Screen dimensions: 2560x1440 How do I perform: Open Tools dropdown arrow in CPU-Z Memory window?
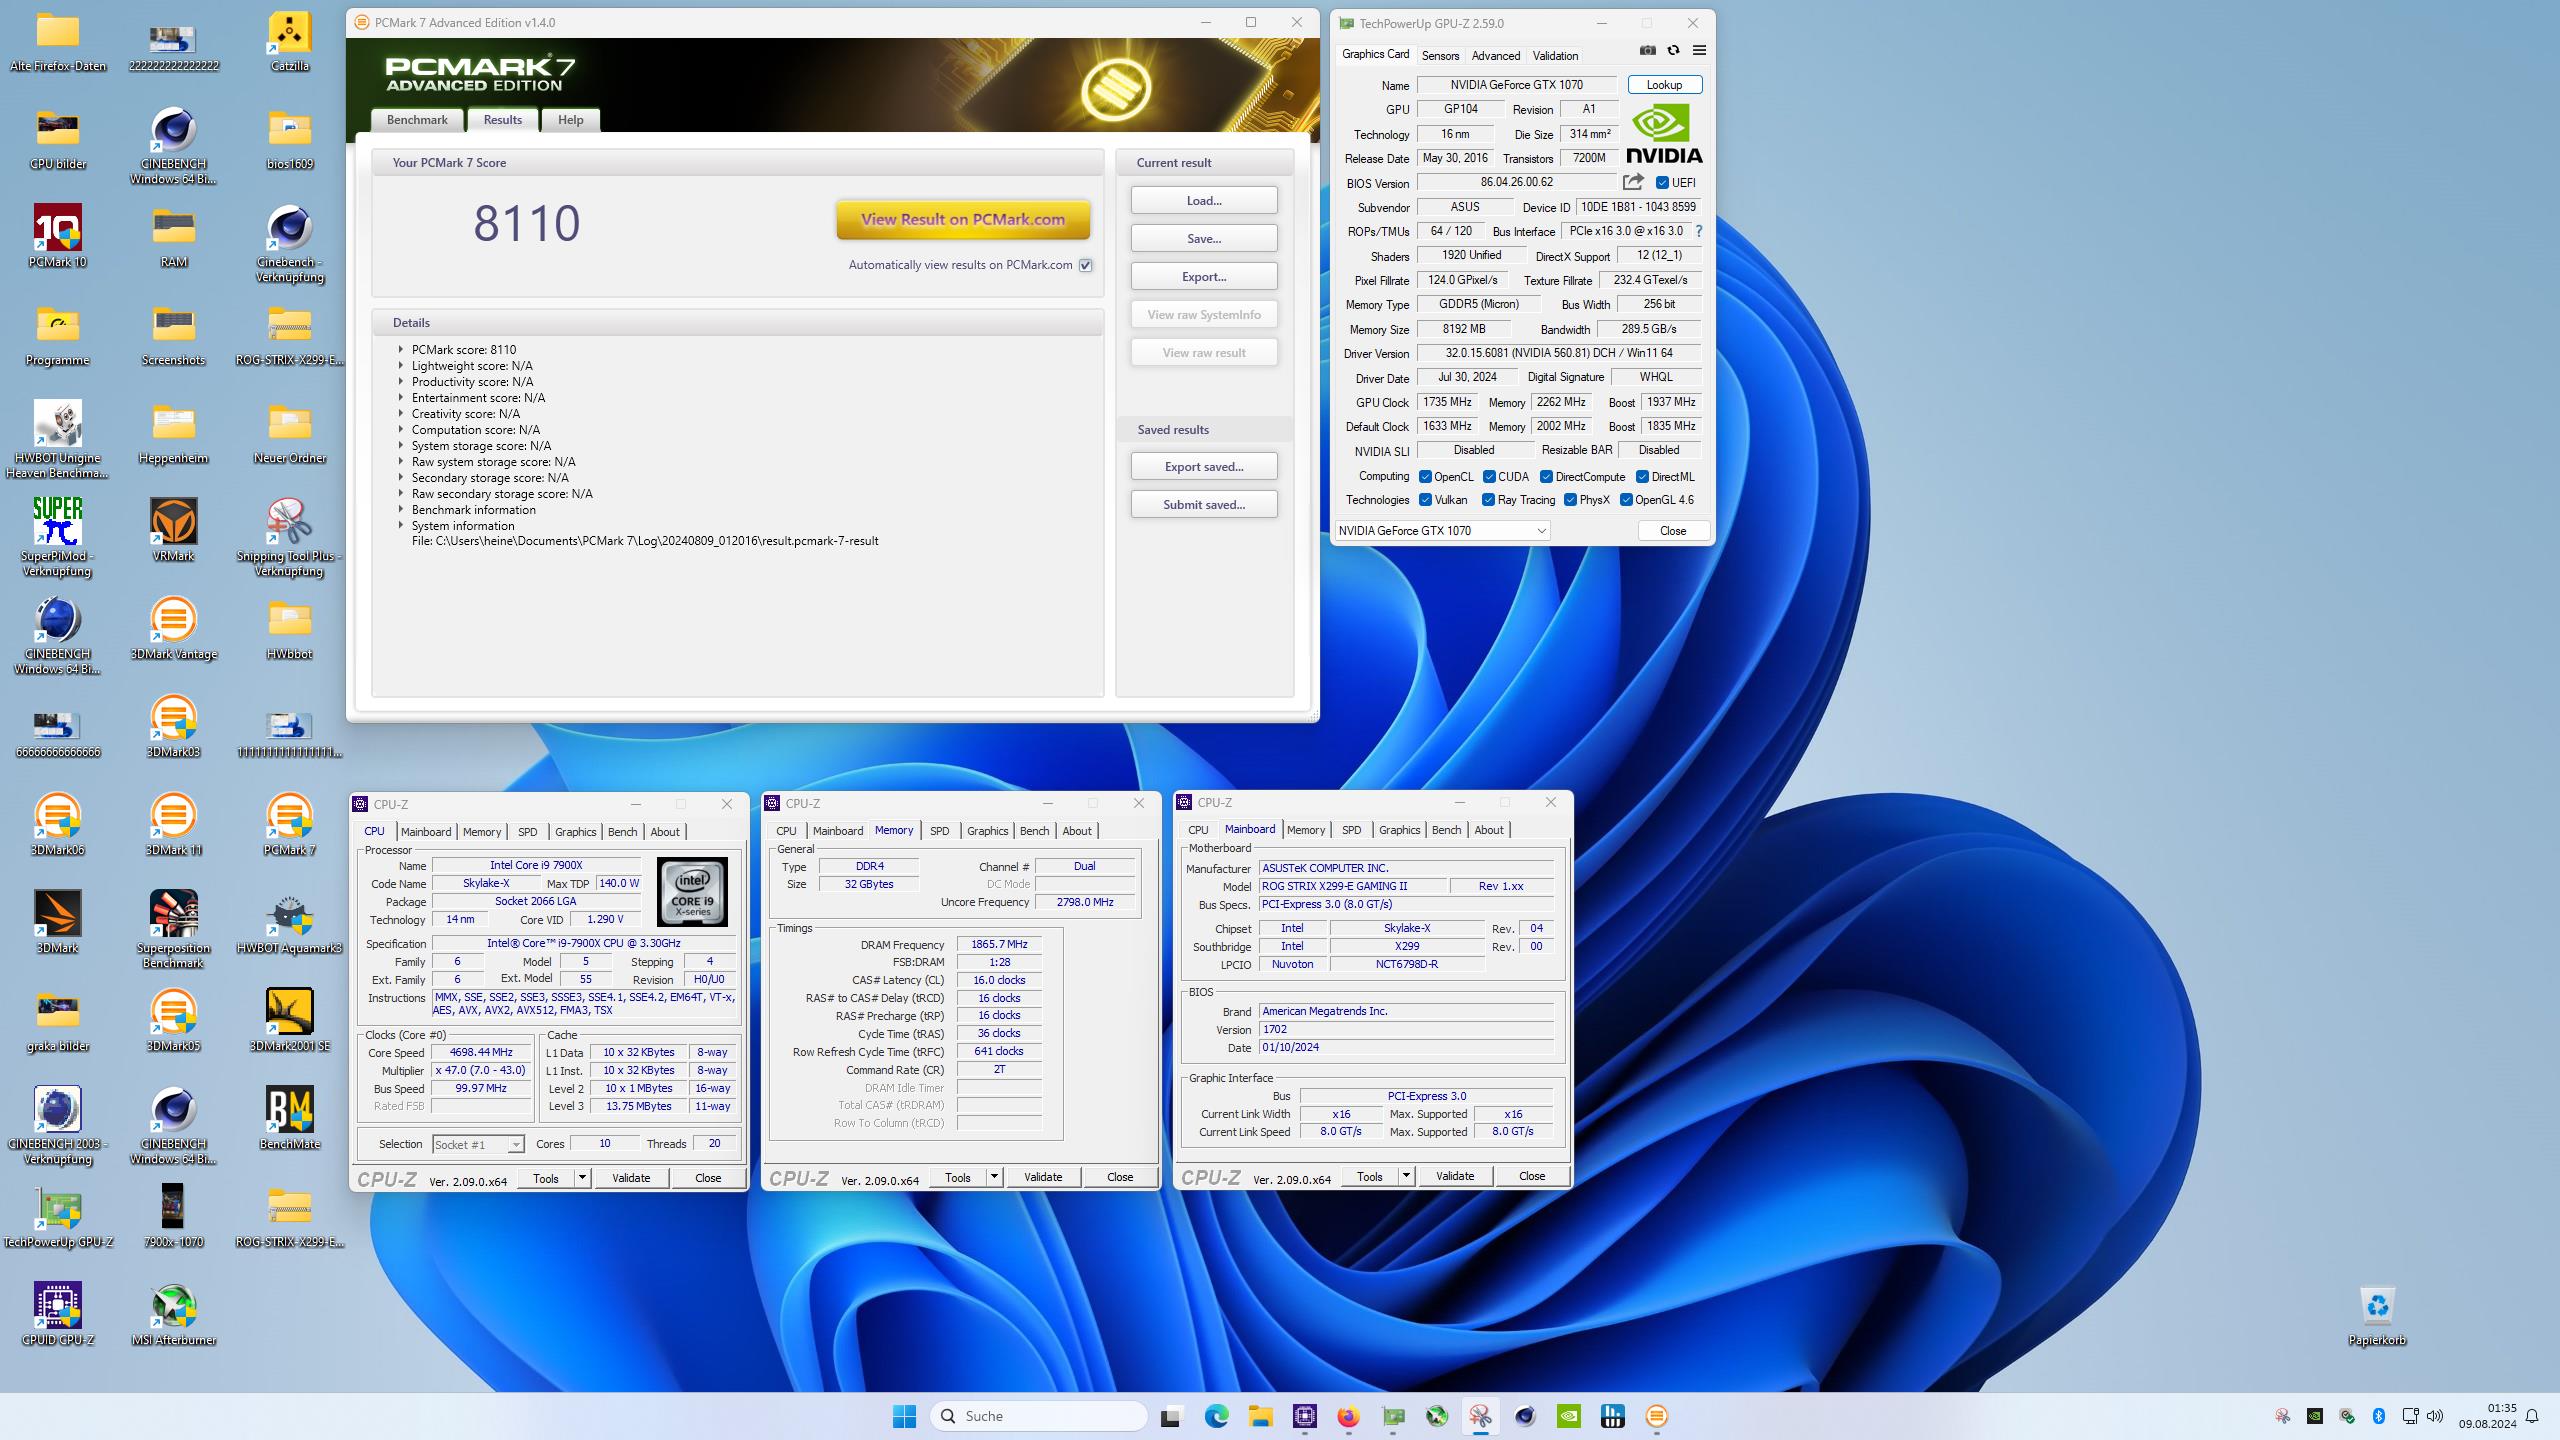point(994,1177)
